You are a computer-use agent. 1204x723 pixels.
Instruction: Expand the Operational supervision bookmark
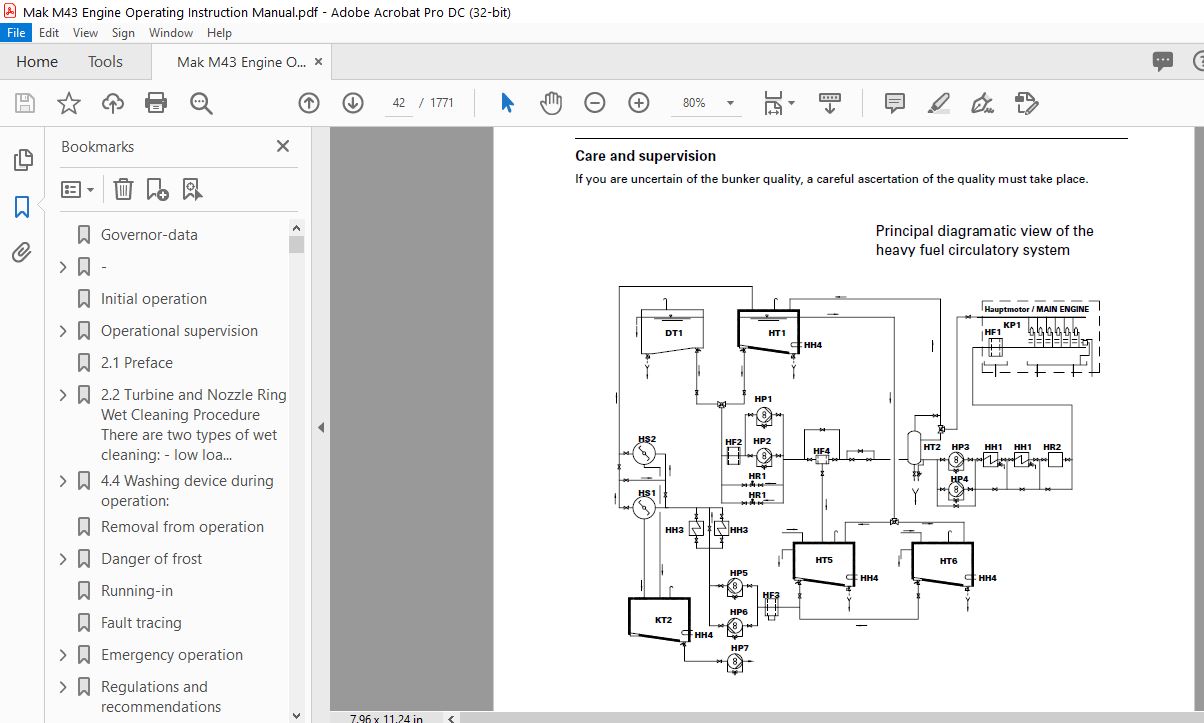pyautogui.click(x=64, y=331)
